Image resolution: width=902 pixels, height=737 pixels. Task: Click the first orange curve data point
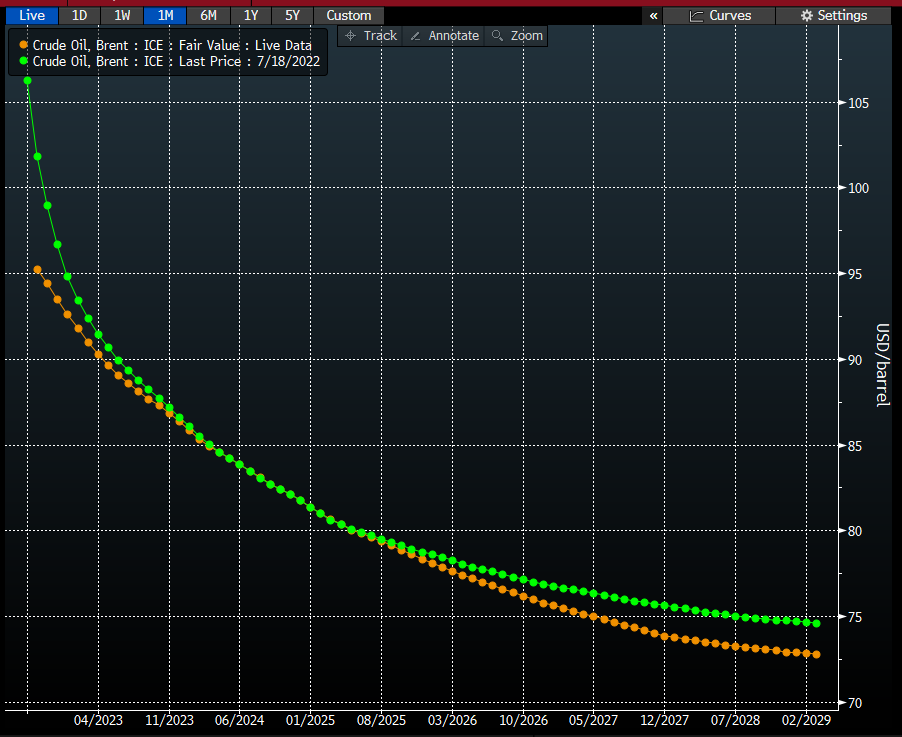tap(37, 269)
